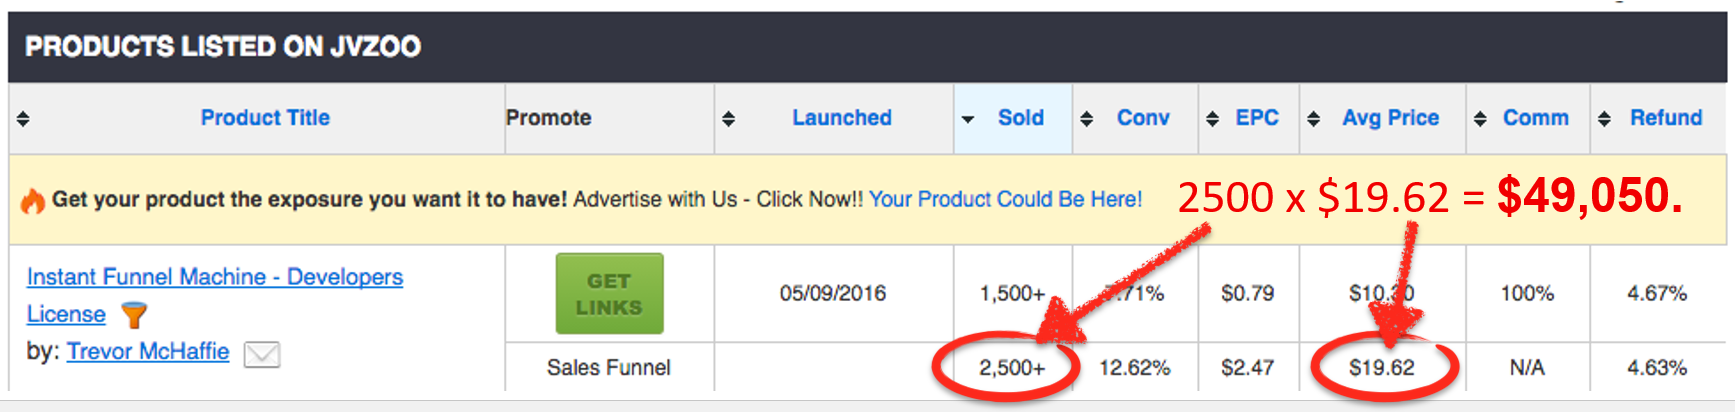The height and width of the screenshot is (412, 1735).
Task: Sort table by Refund column header
Action: tap(1666, 118)
